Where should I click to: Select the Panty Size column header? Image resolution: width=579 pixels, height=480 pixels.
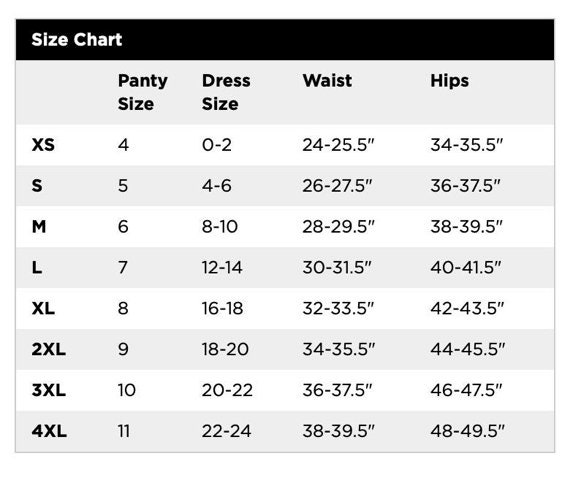coord(143,92)
